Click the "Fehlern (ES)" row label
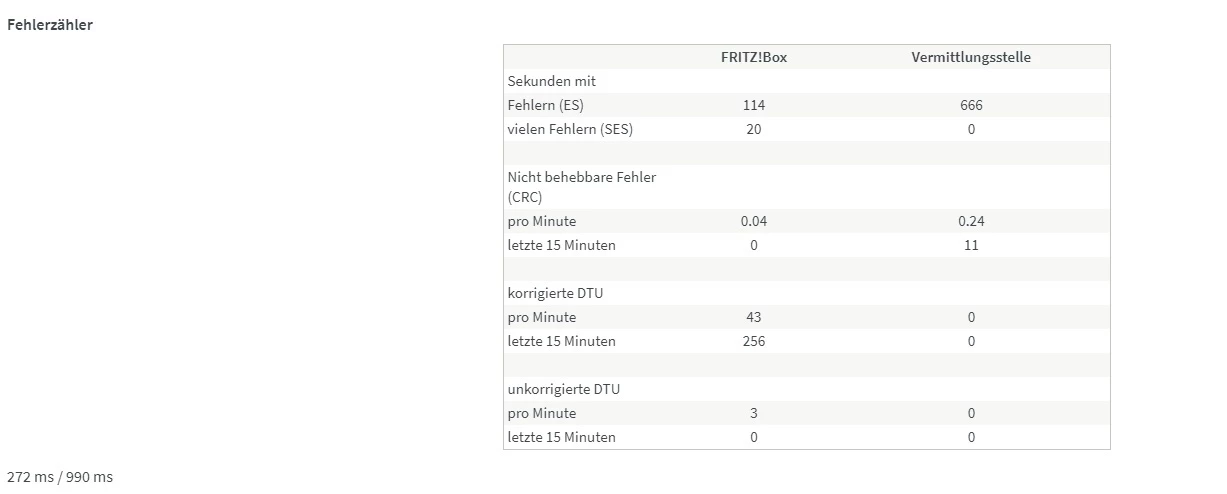Viewport: 1227px width, 494px height. (545, 105)
